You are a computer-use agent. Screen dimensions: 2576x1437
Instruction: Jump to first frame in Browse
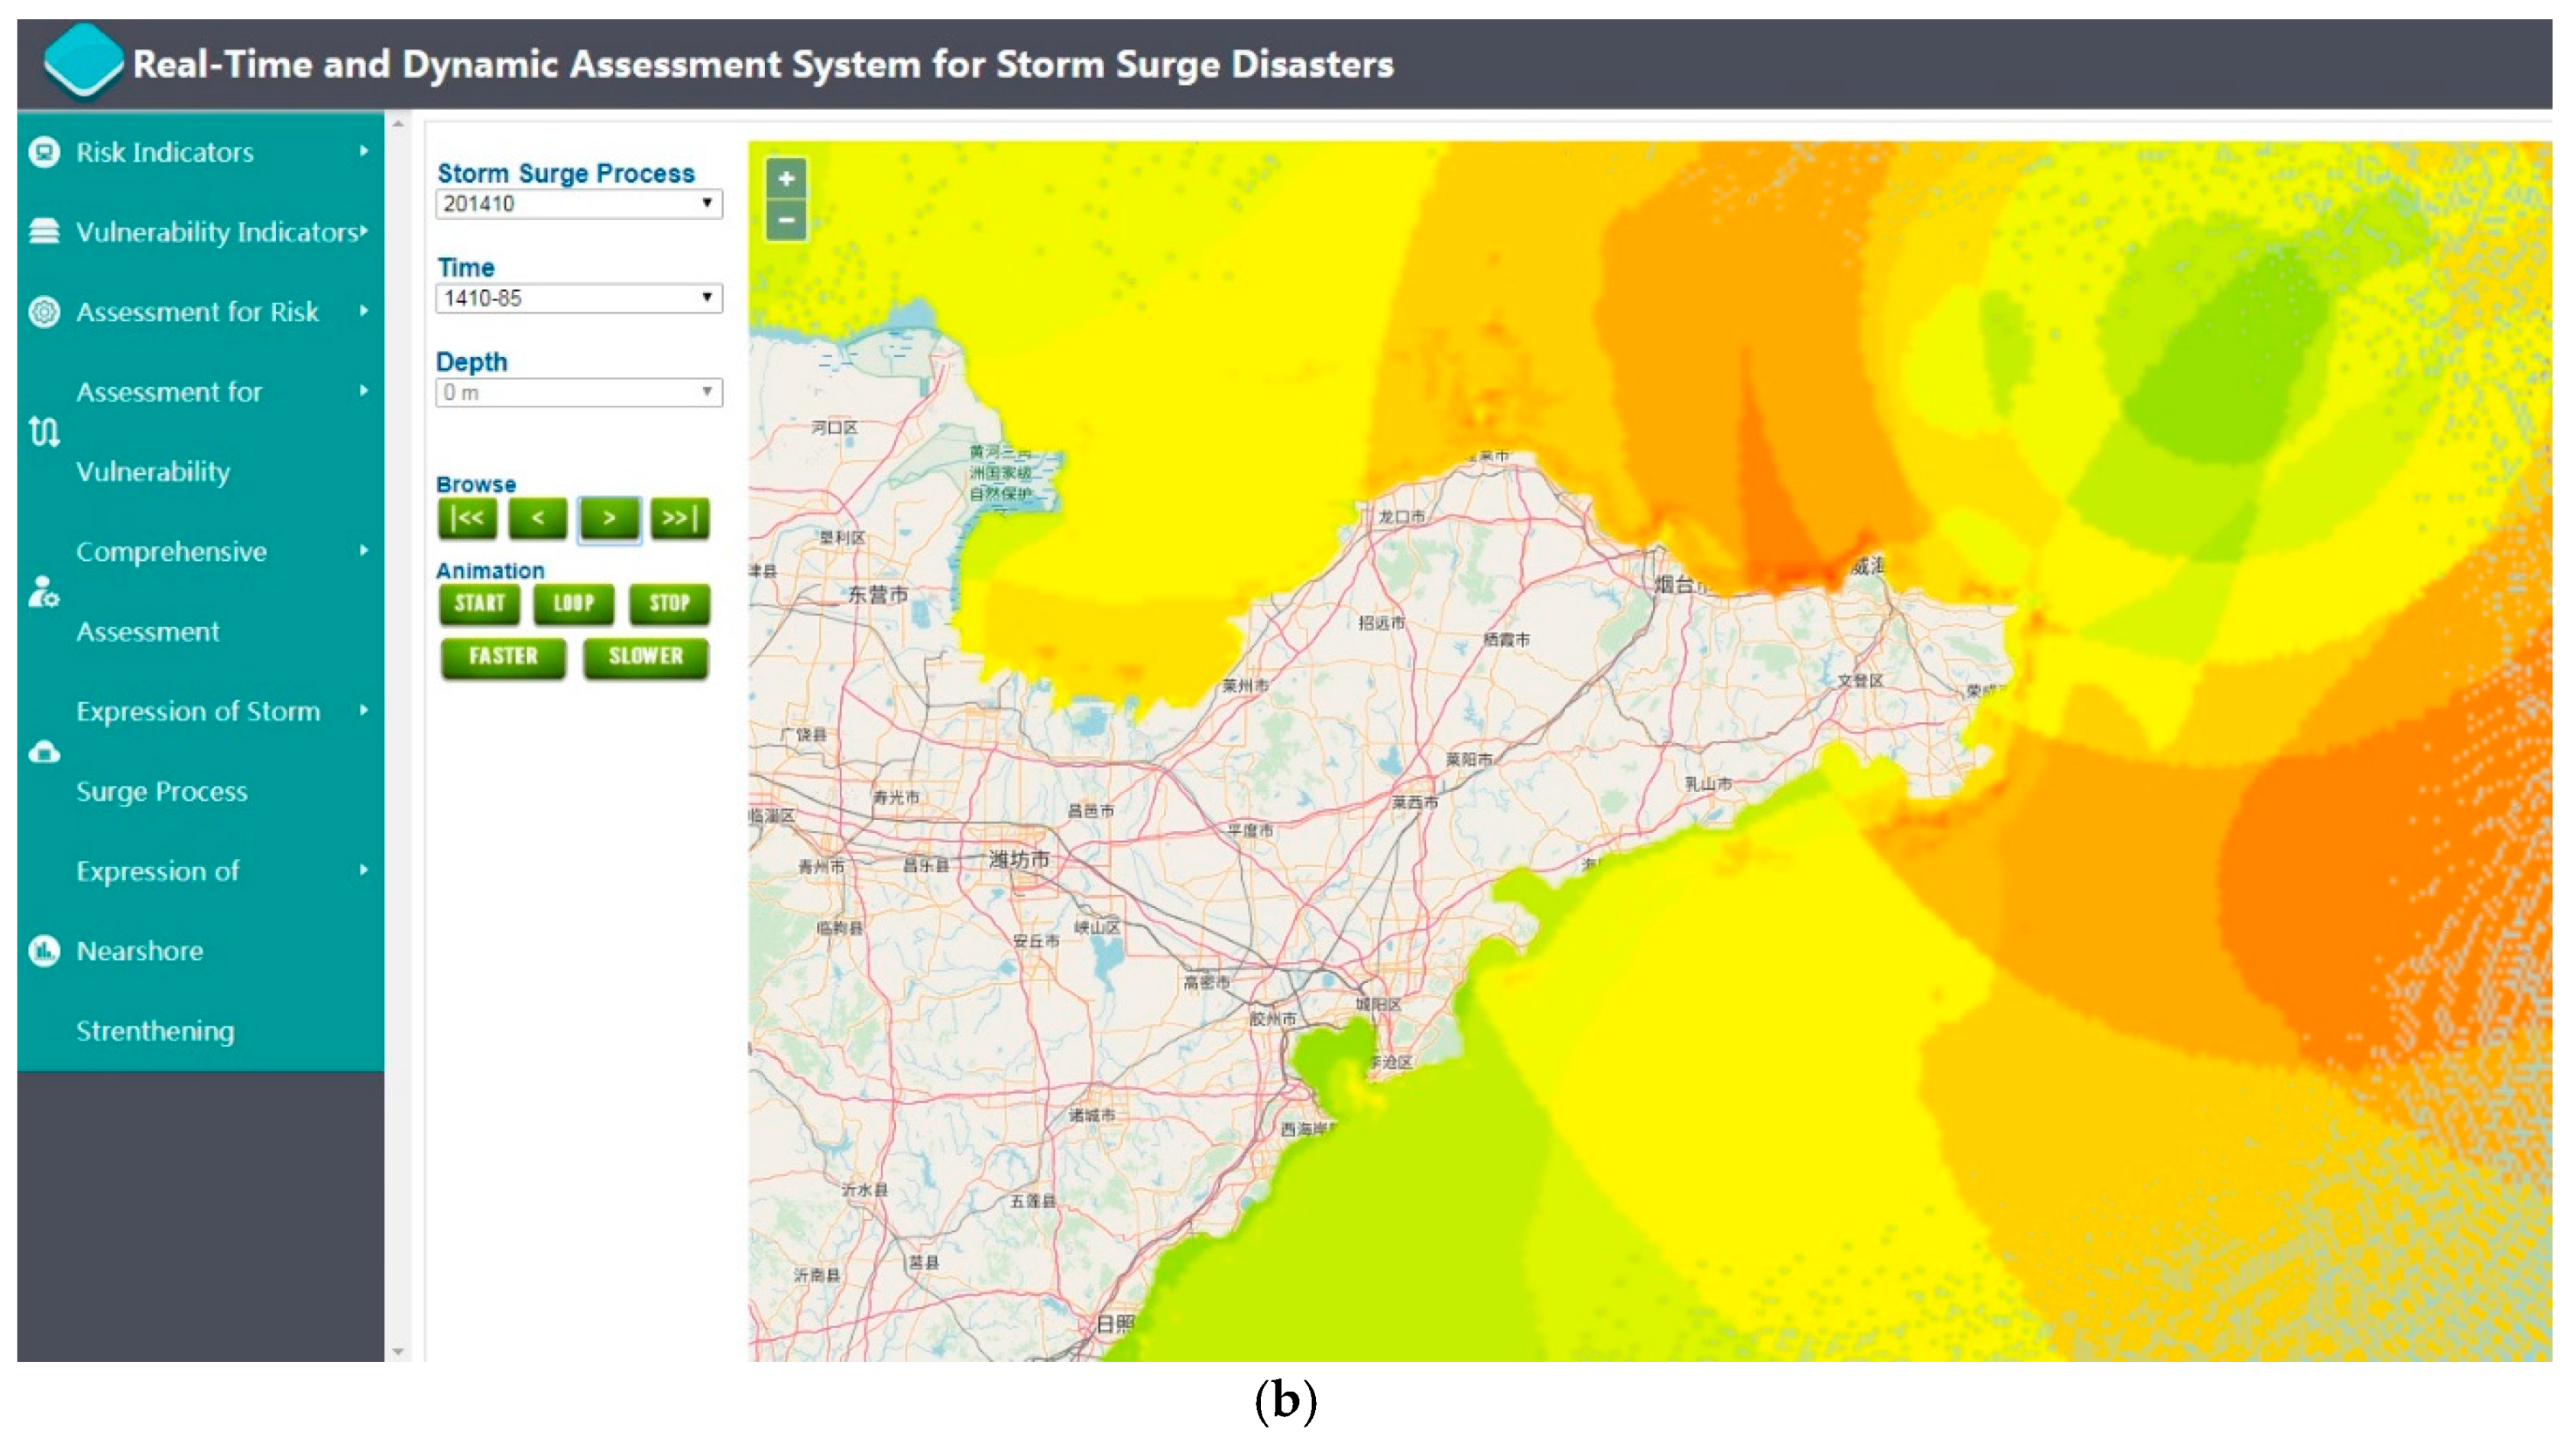(x=467, y=518)
